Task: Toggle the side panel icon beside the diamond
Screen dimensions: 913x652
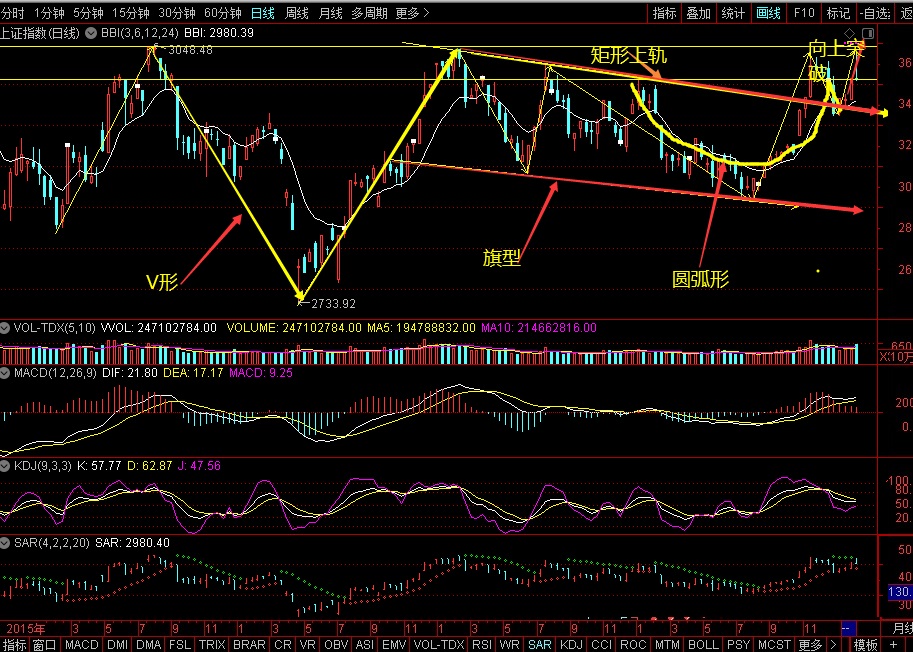Action: point(868,33)
